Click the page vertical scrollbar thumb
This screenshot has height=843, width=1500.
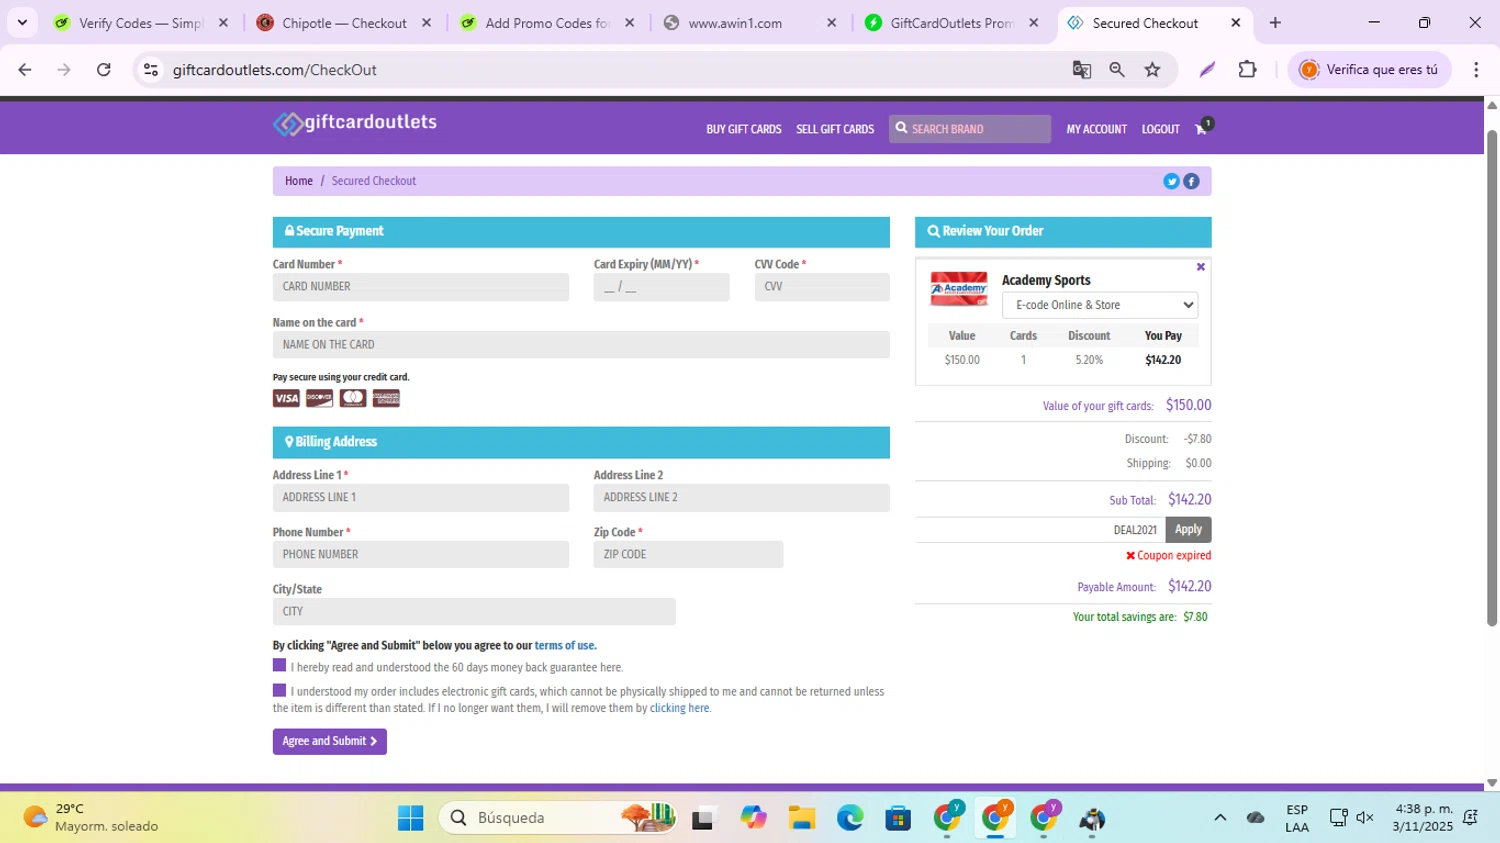1491,378
